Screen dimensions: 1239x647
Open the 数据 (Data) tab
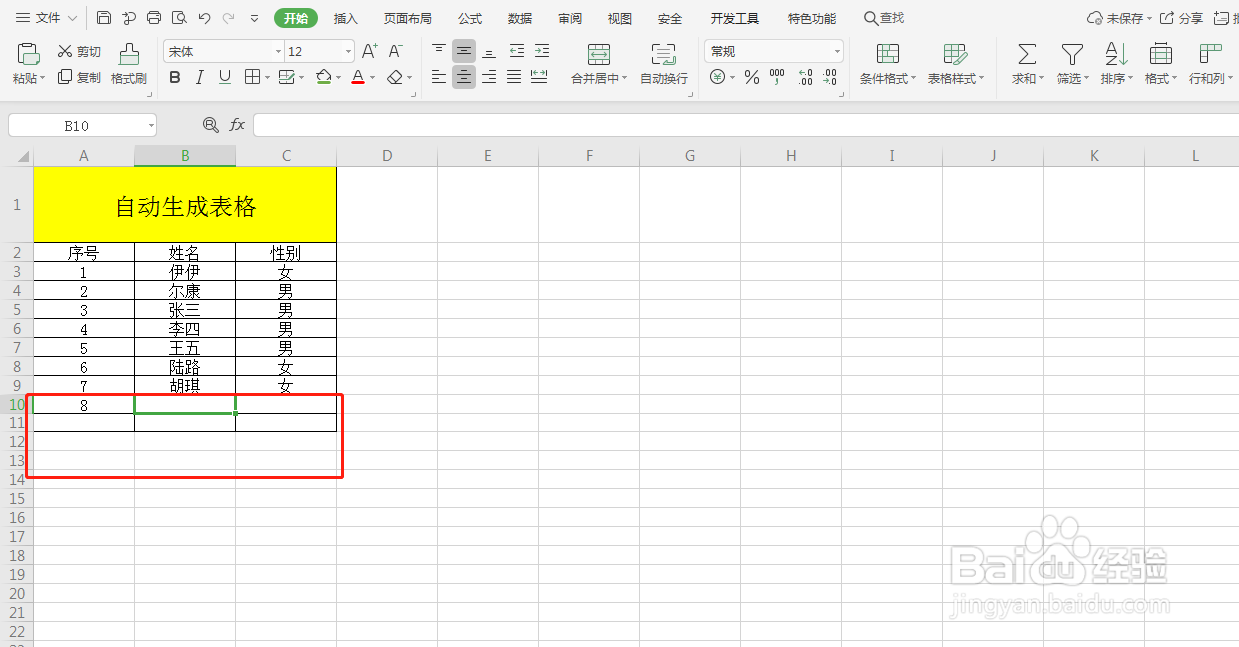[x=520, y=18]
